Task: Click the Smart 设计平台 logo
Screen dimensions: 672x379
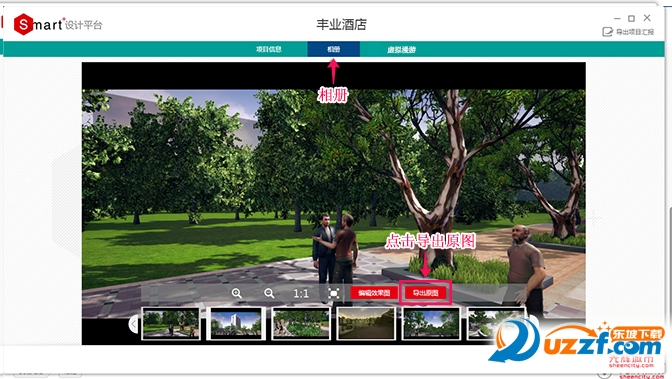Action: coord(58,24)
